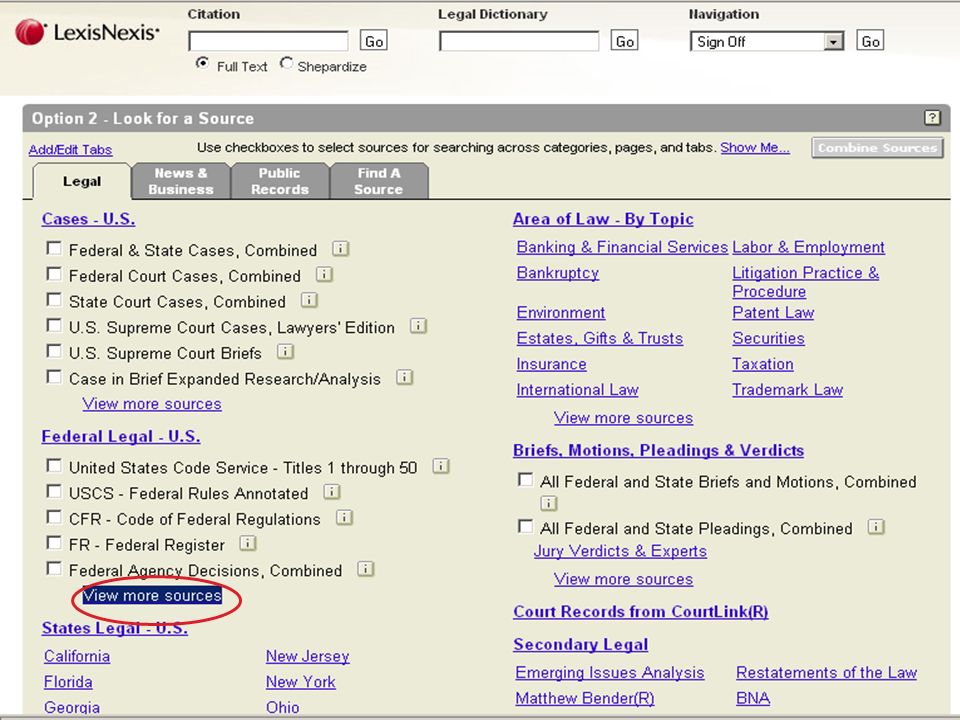Viewport: 960px width, 720px height.
Task: Open info icon for Federal & State Cases, Combined
Action: point(340,249)
